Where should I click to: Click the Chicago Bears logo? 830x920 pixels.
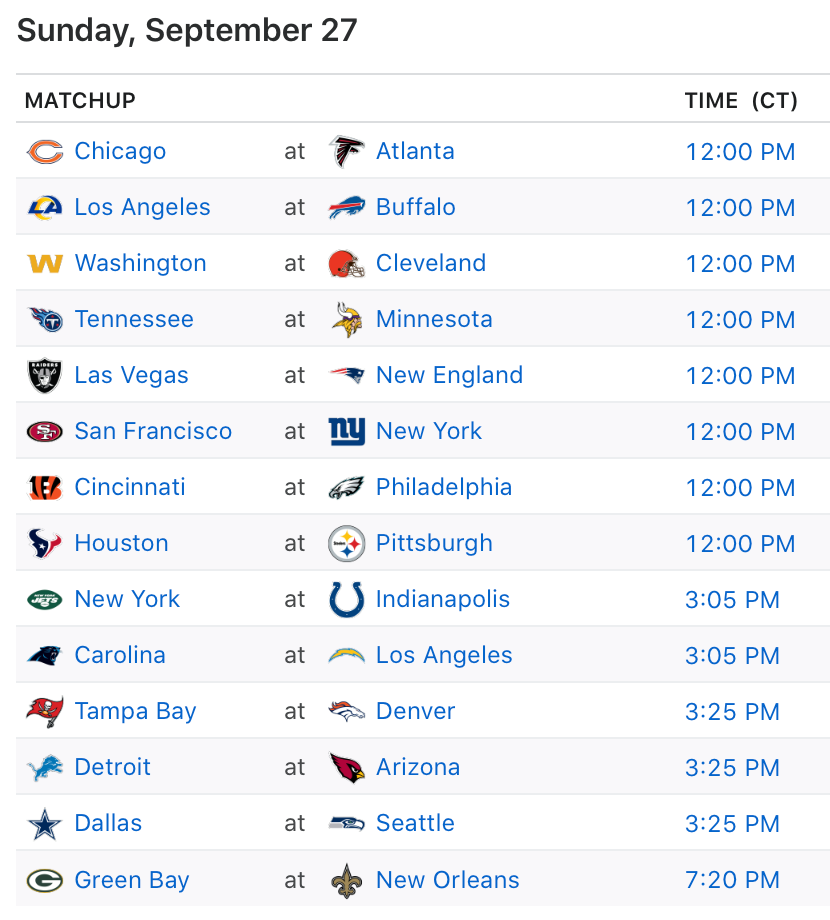pyautogui.click(x=45, y=151)
